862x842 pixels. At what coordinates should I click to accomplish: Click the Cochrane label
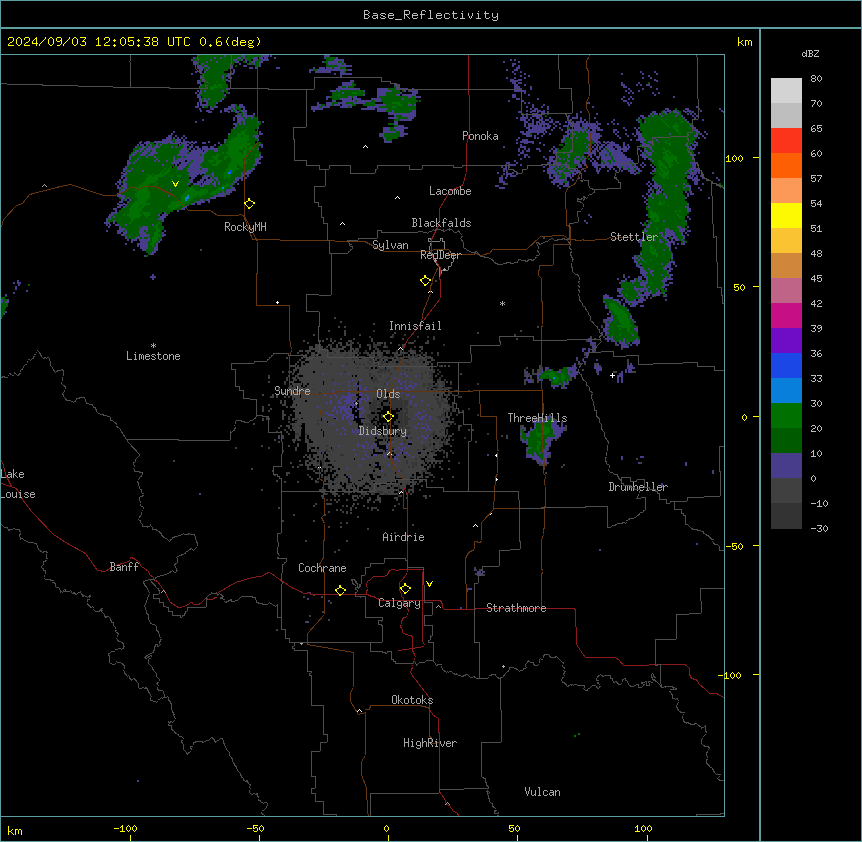(x=322, y=568)
